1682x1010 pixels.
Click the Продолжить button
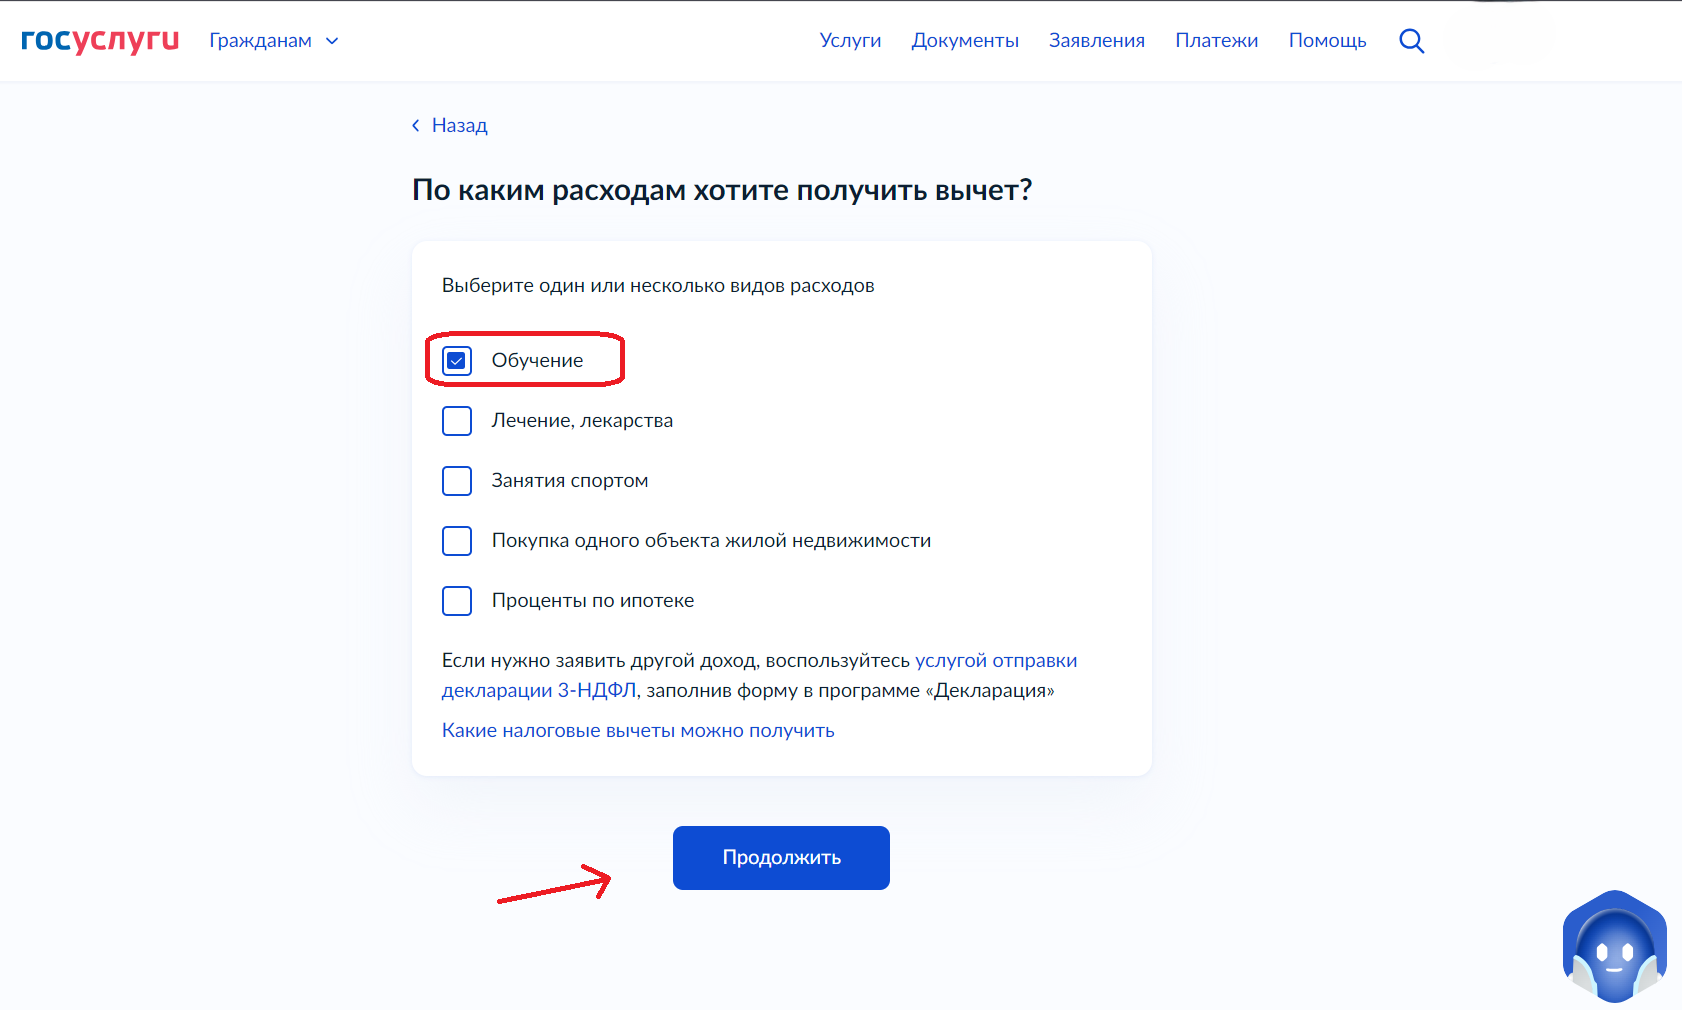[x=781, y=858]
